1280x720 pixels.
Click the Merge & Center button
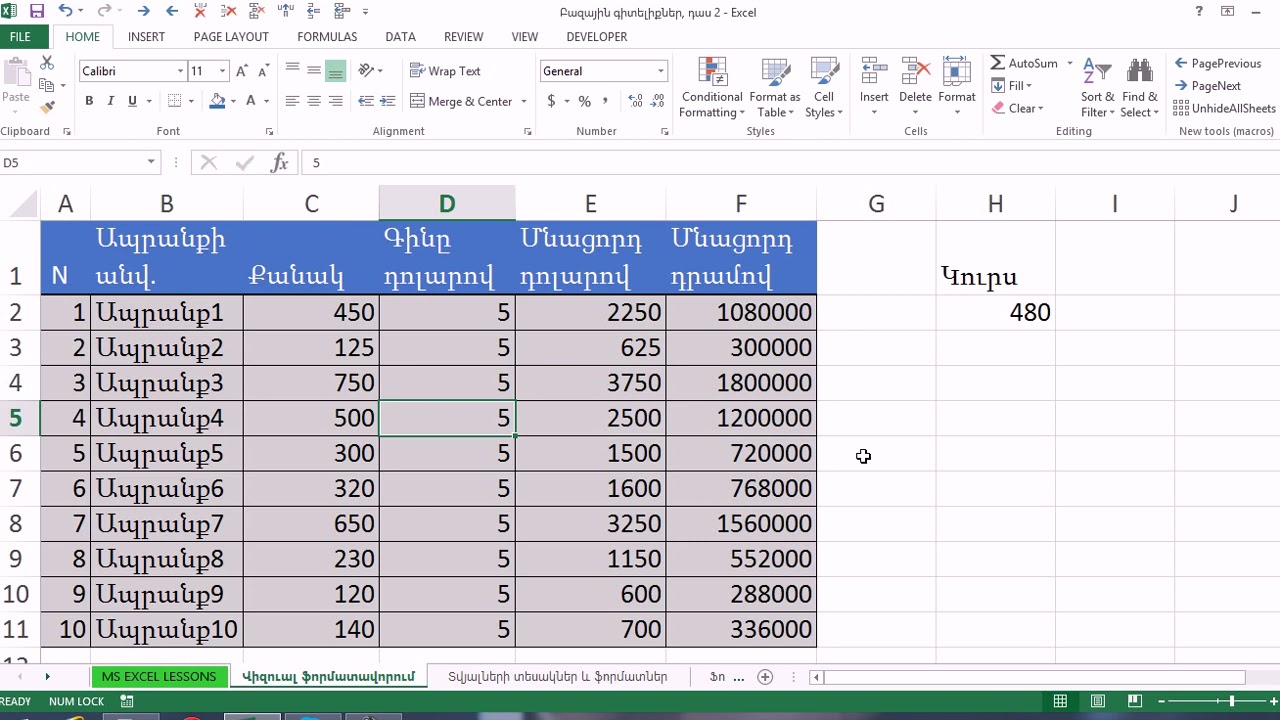pyautogui.click(x=461, y=102)
